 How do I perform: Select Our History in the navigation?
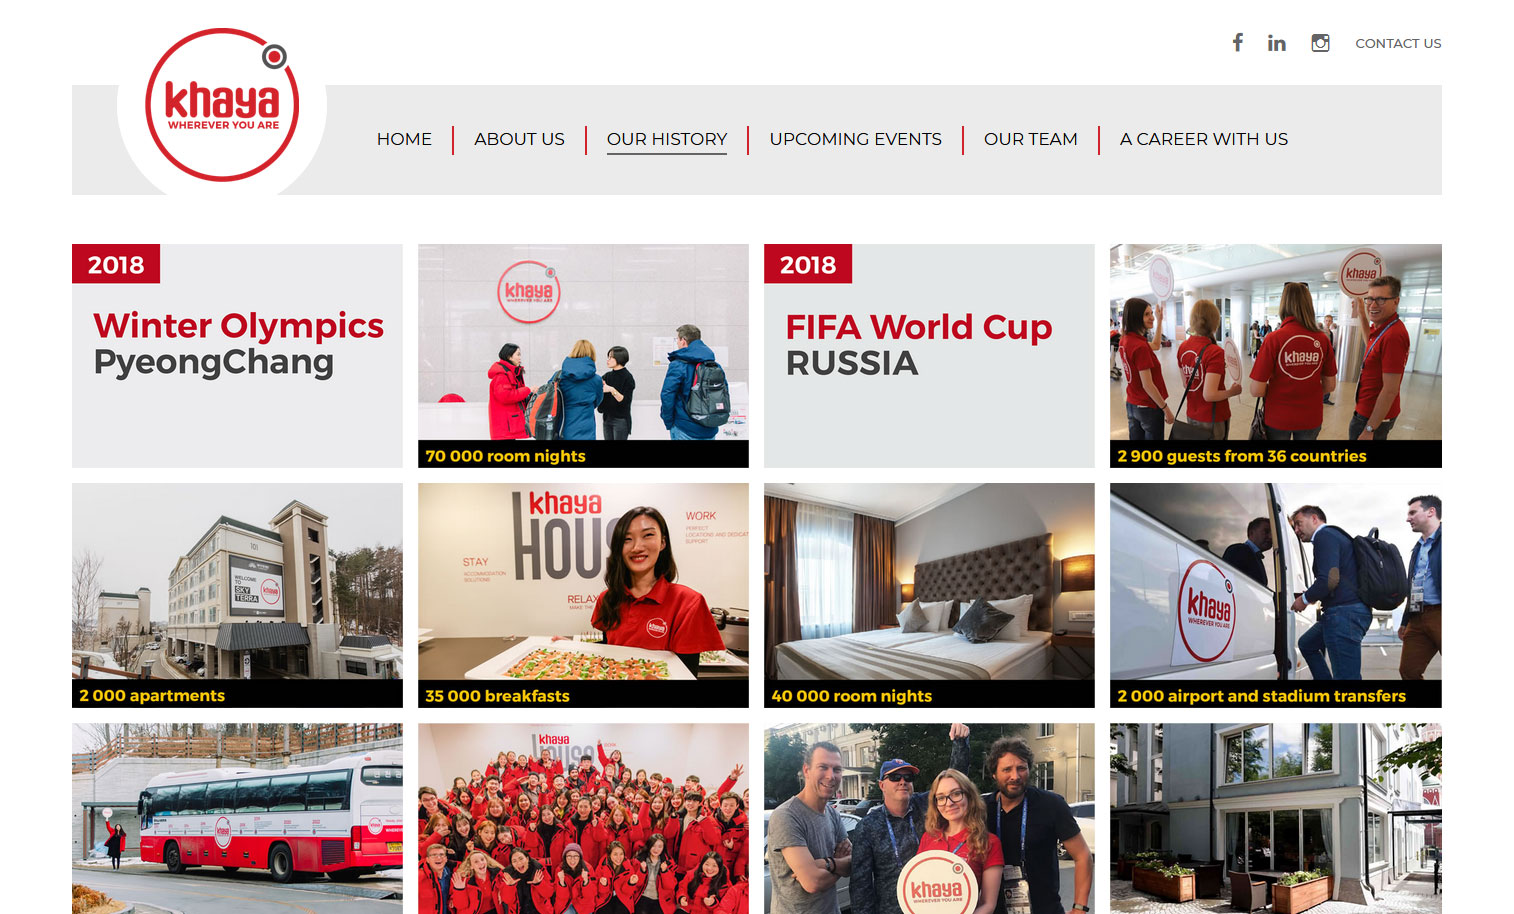point(667,139)
